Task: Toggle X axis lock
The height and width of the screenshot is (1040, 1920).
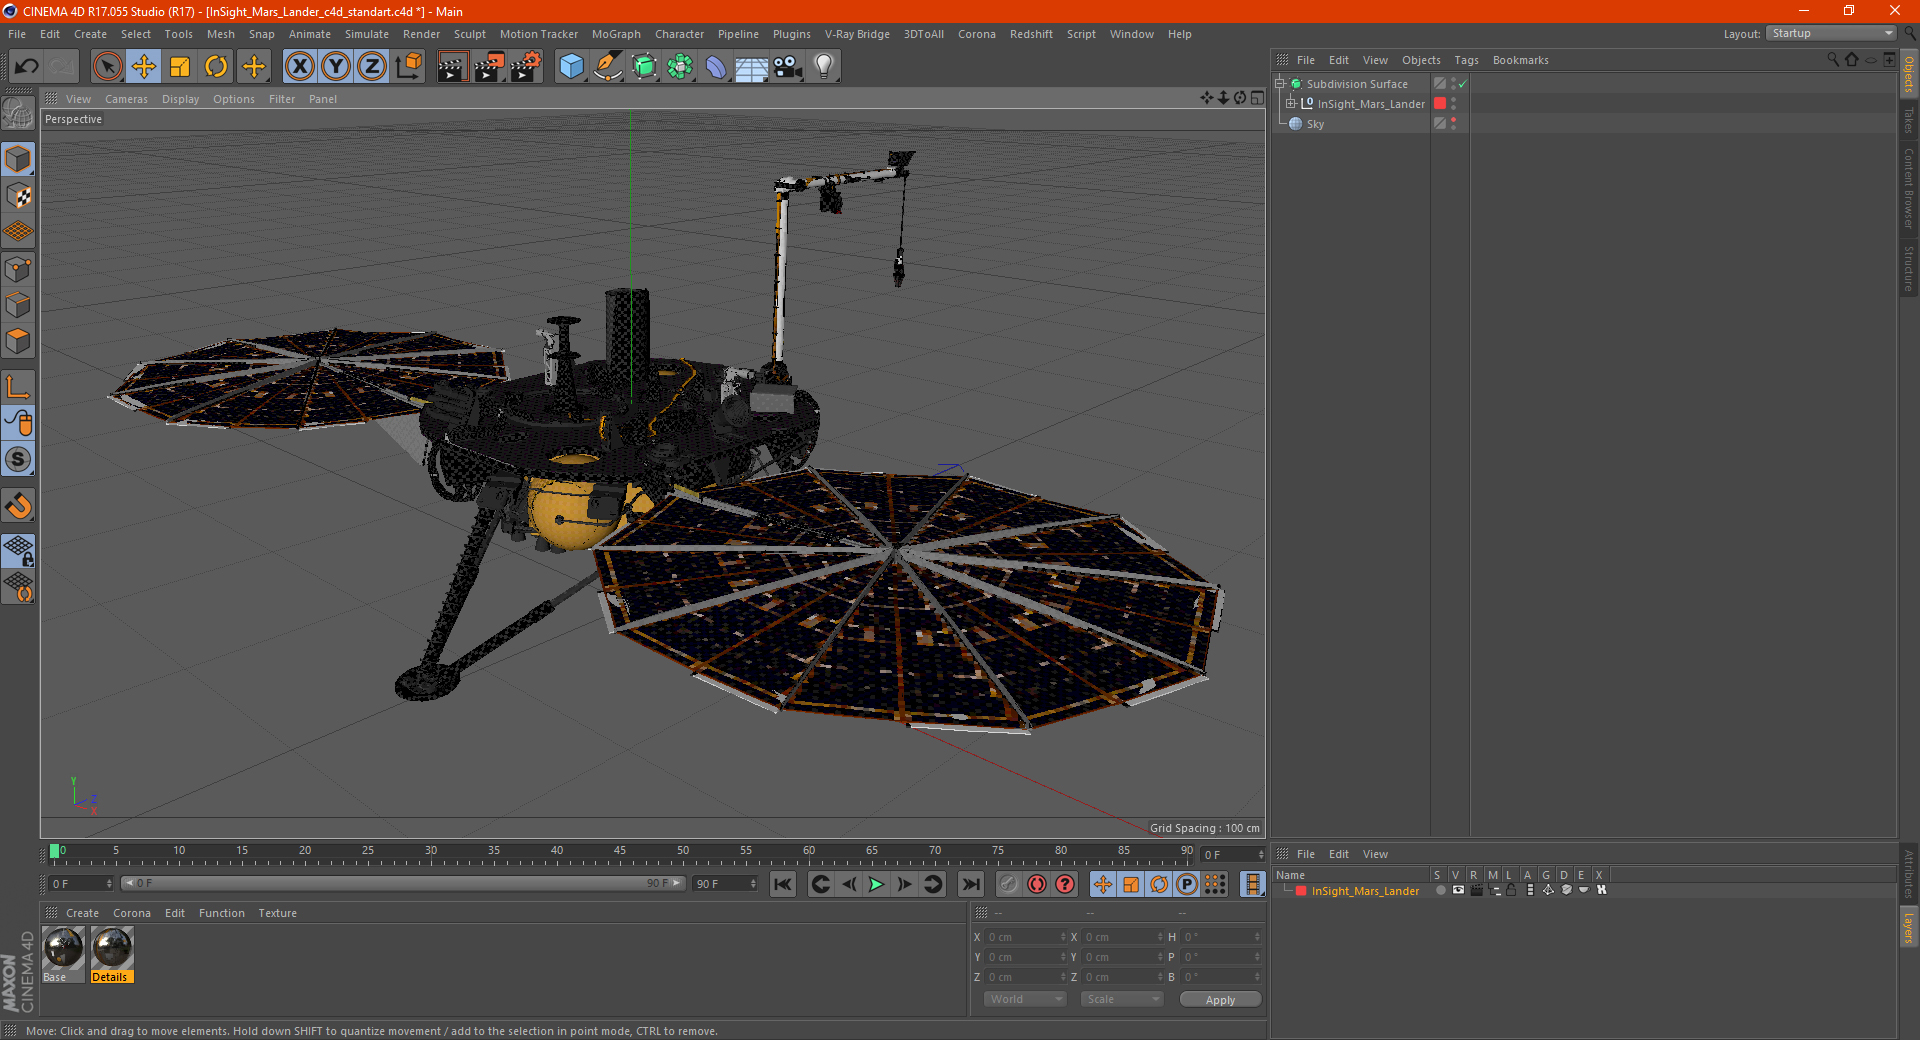Action: pyautogui.click(x=299, y=67)
